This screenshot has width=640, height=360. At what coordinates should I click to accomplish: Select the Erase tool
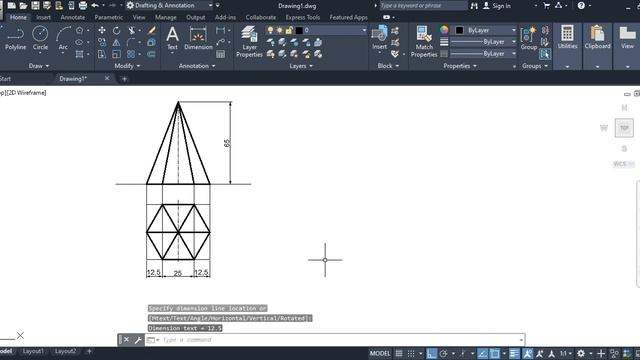pos(151,30)
